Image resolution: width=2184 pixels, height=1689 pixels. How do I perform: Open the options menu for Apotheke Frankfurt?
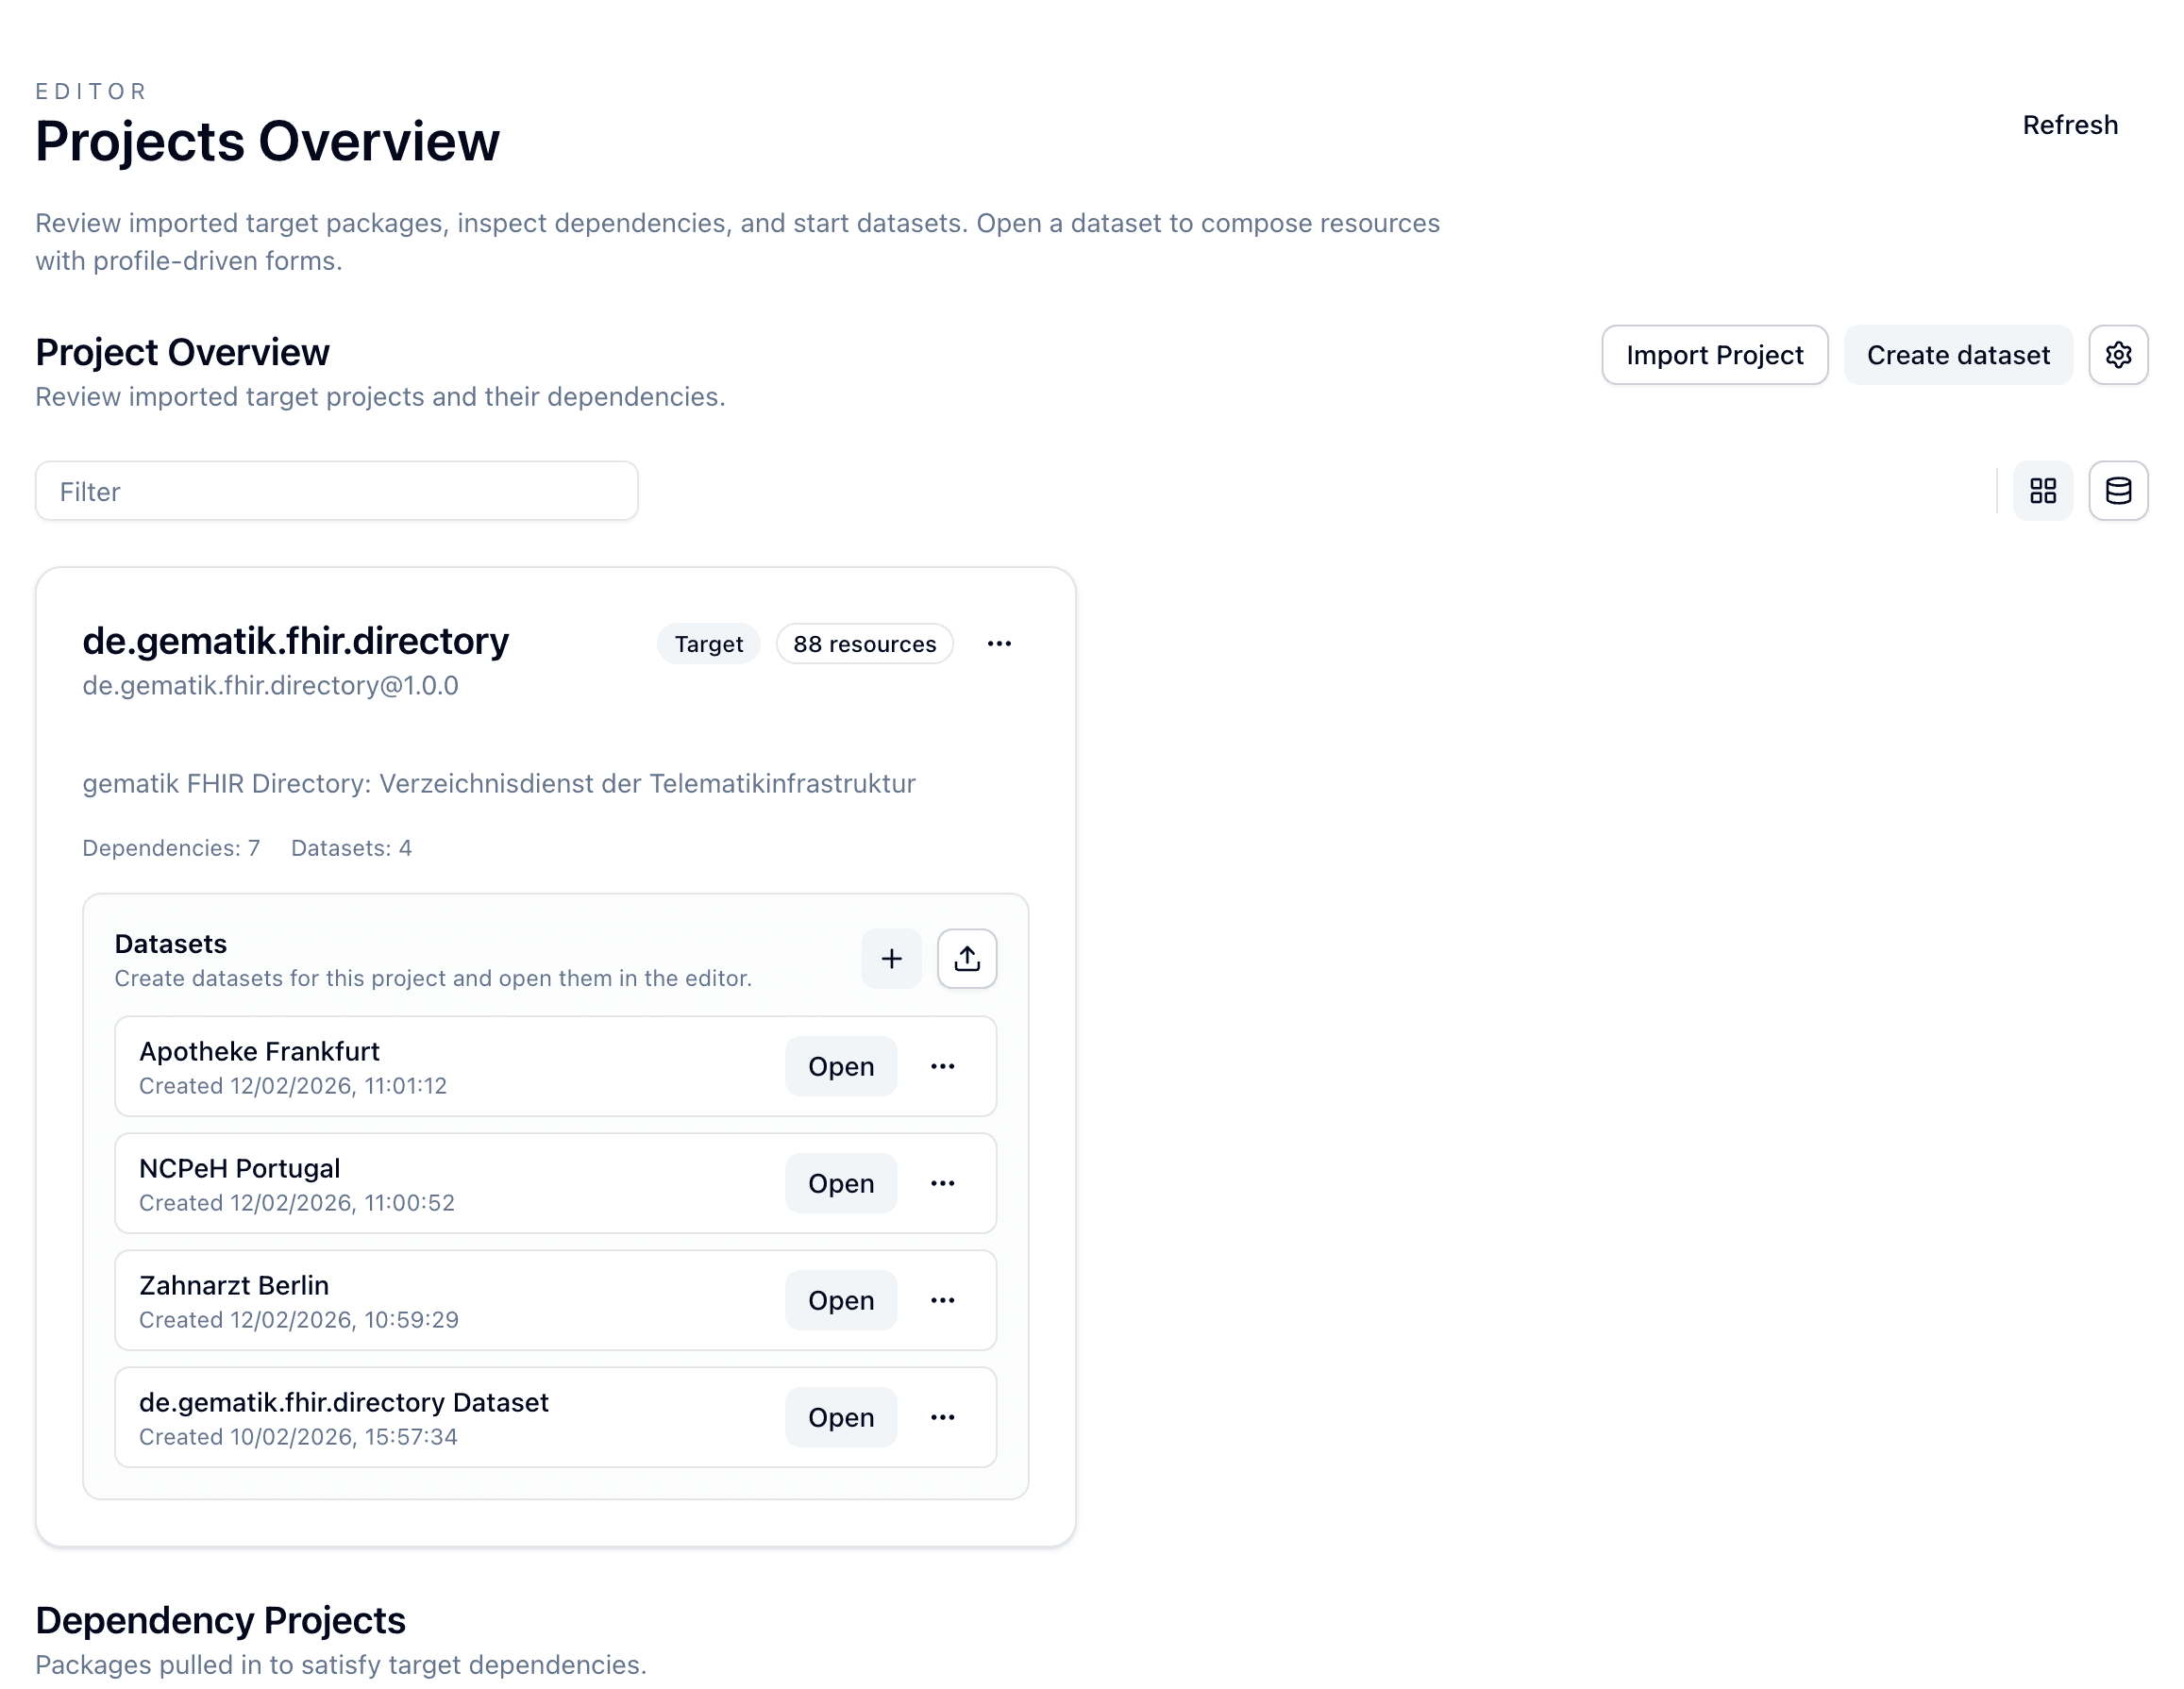coord(941,1066)
